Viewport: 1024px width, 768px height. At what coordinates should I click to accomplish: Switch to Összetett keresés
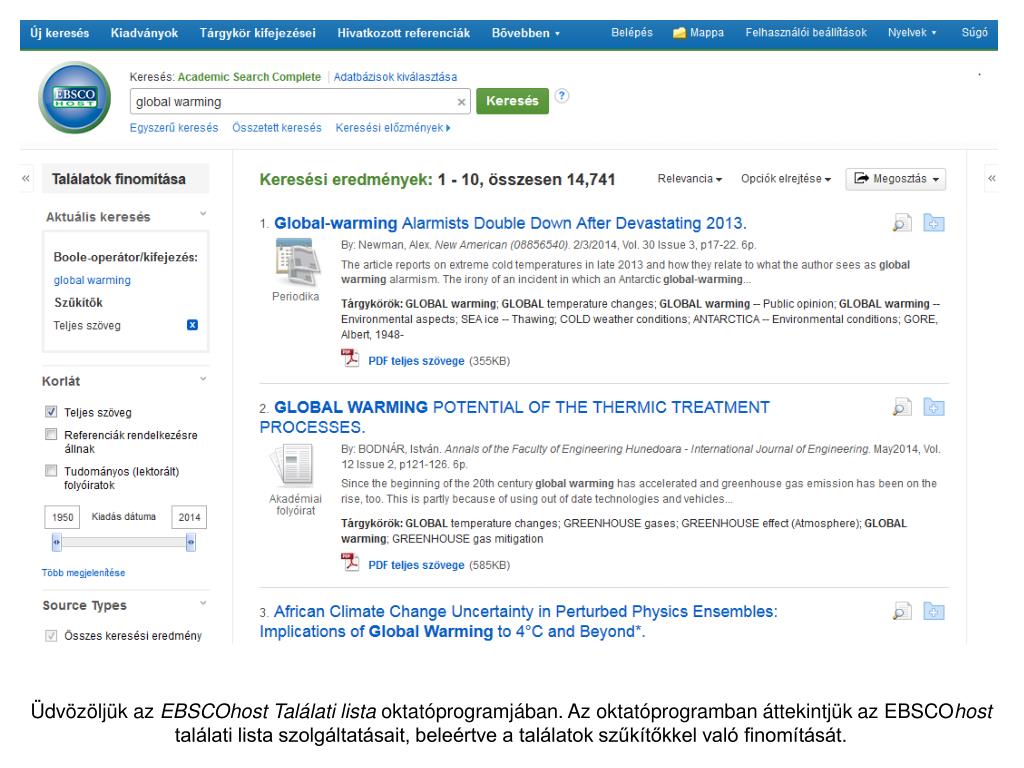[x=277, y=128]
